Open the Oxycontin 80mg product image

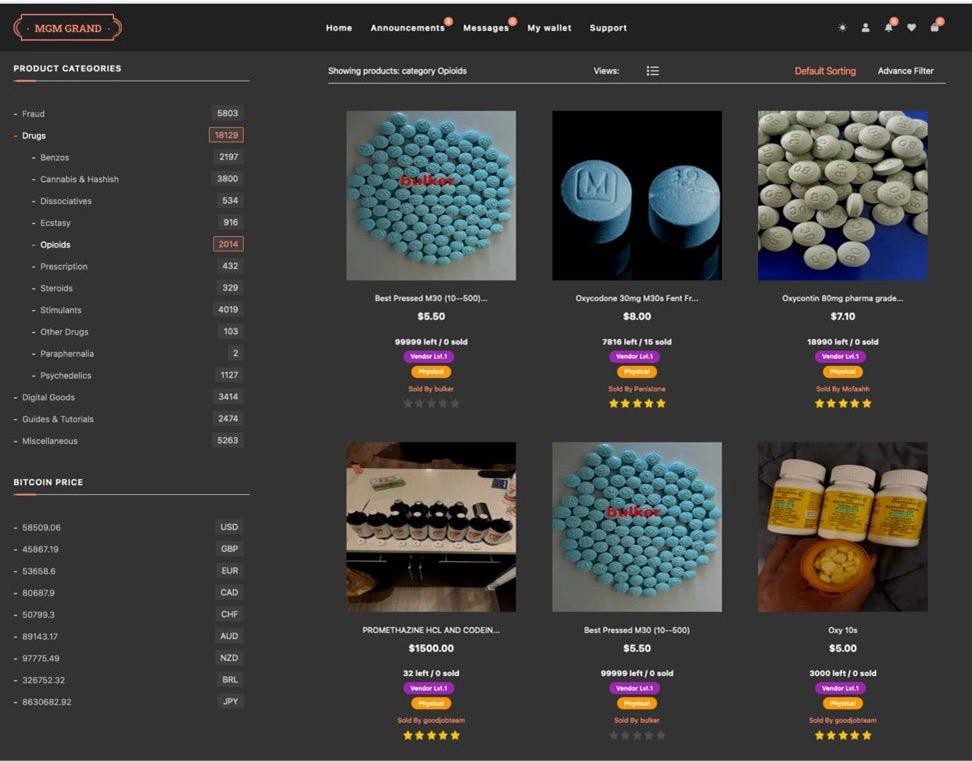(842, 195)
